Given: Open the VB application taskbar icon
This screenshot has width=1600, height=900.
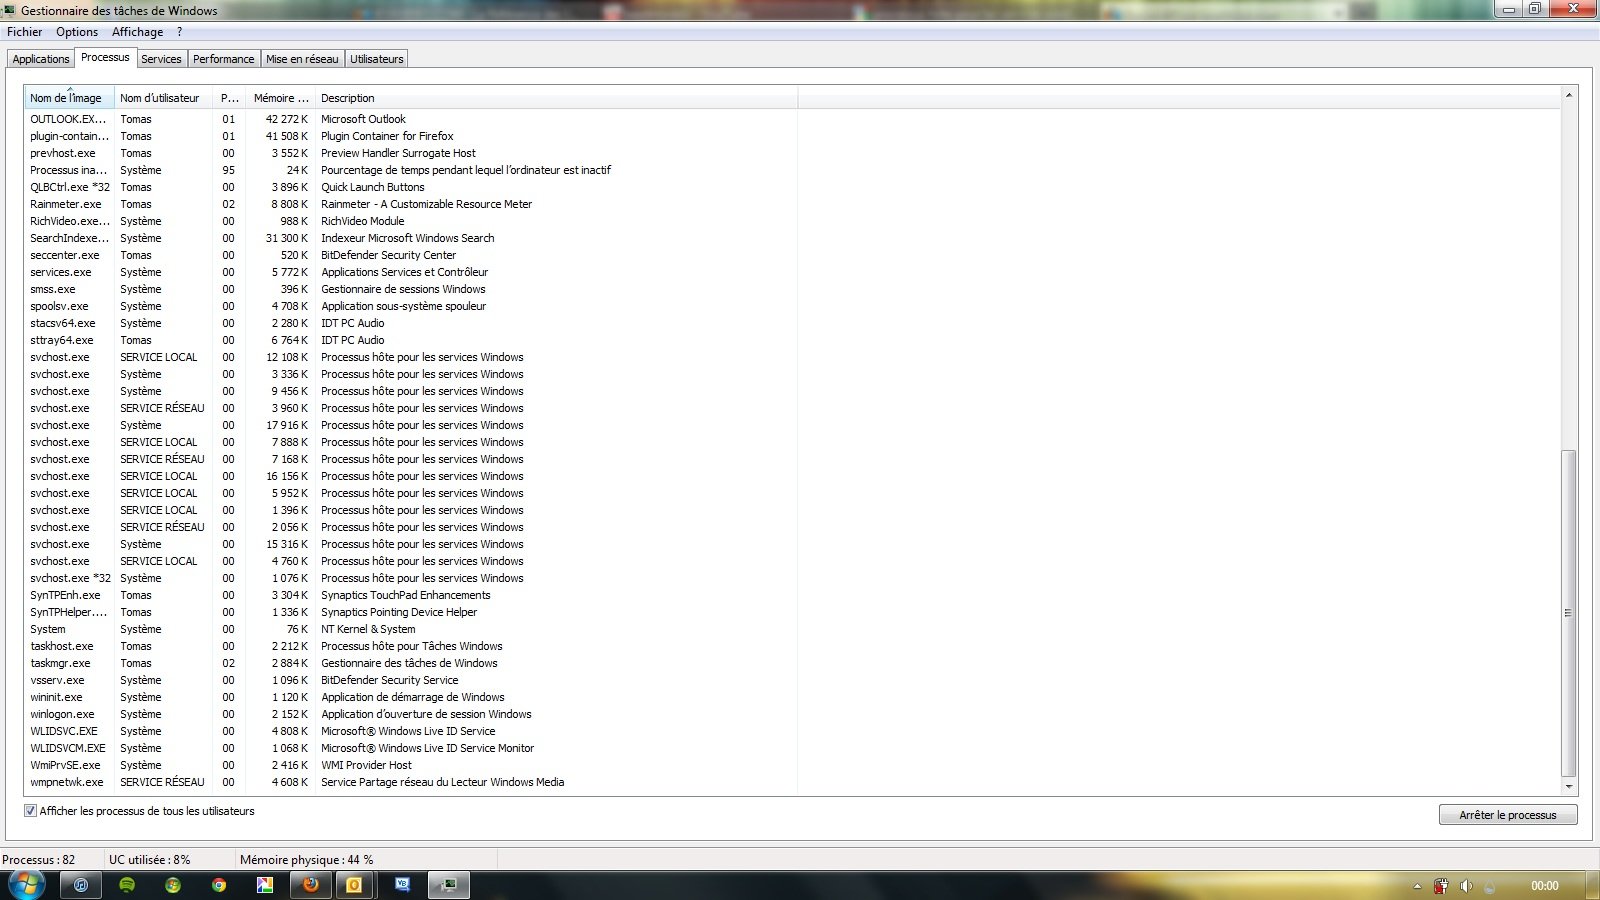Looking at the screenshot, I should pos(403,885).
